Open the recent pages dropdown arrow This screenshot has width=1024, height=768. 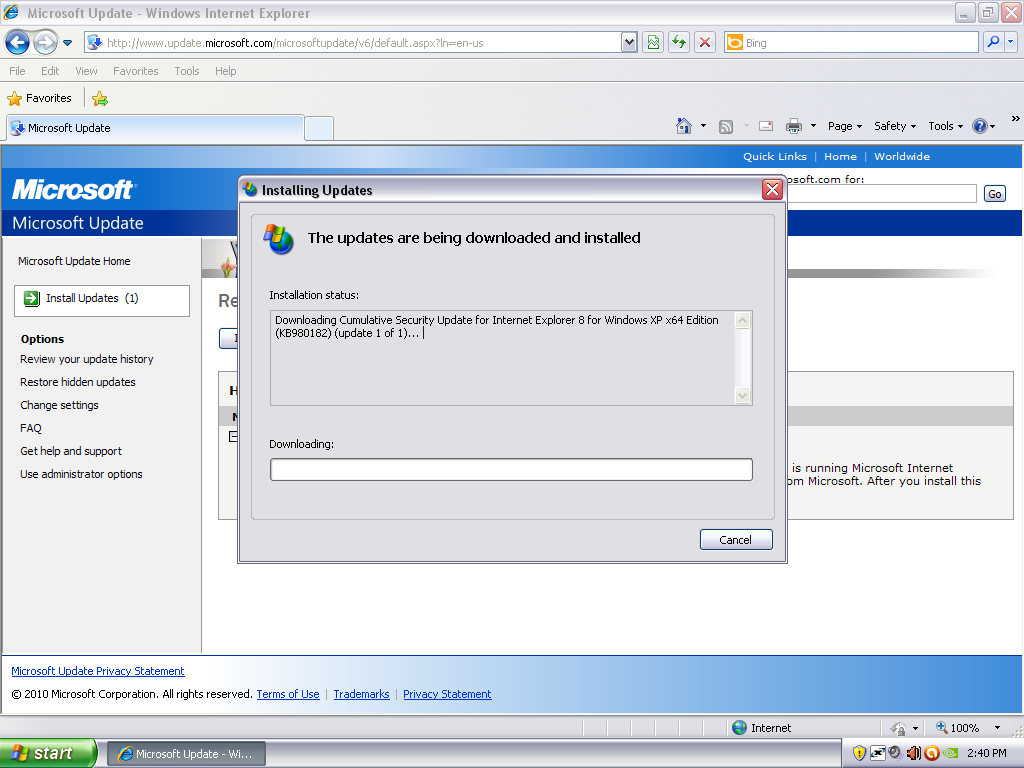67,43
